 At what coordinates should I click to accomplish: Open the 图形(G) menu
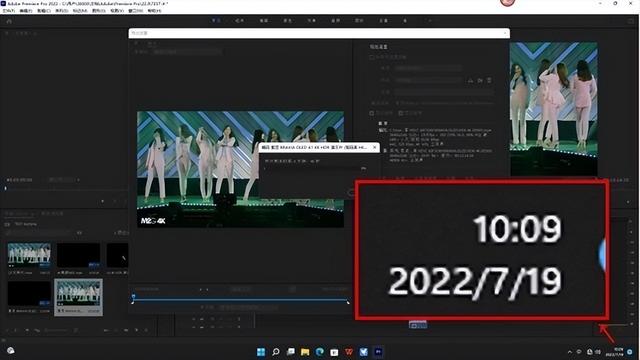(98, 11)
